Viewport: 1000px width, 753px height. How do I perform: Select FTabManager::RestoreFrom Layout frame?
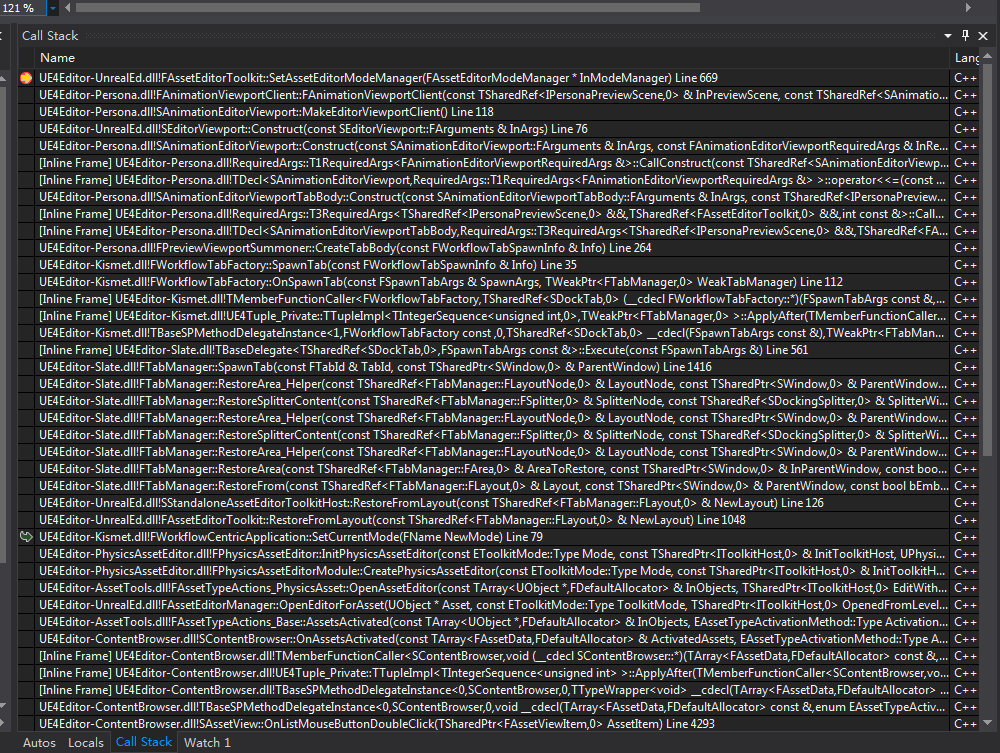coord(493,486)
